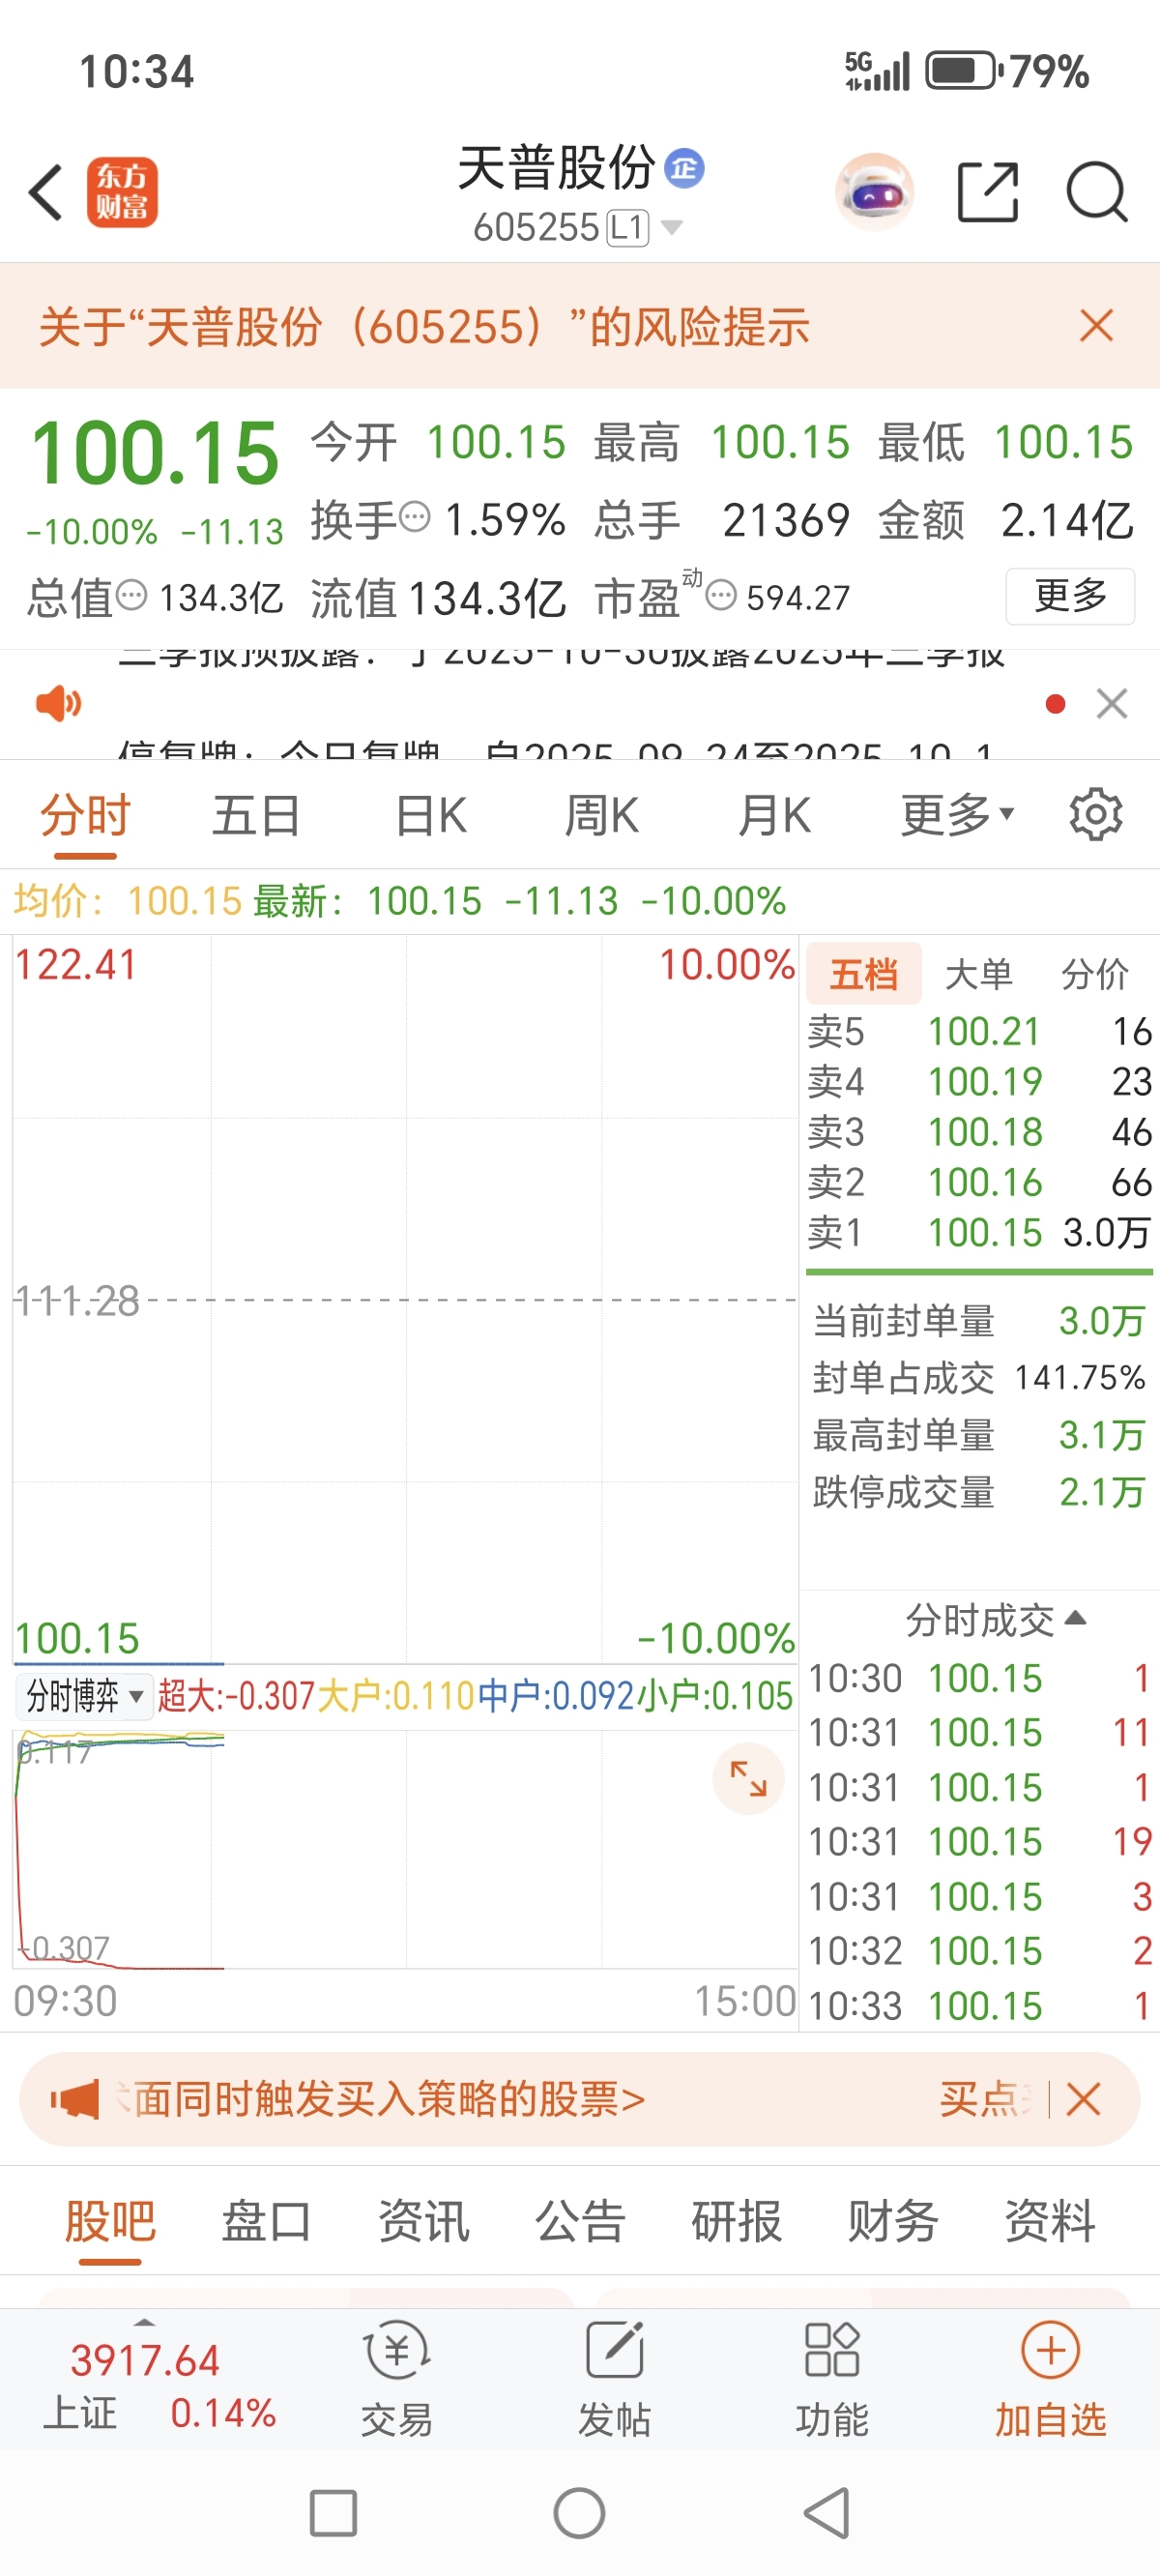Image resolution: width=1160 pixels, height=2576 pixels.
Task: Tap the 卖1 100.15 order row
Action: (x=979, y=1232)
